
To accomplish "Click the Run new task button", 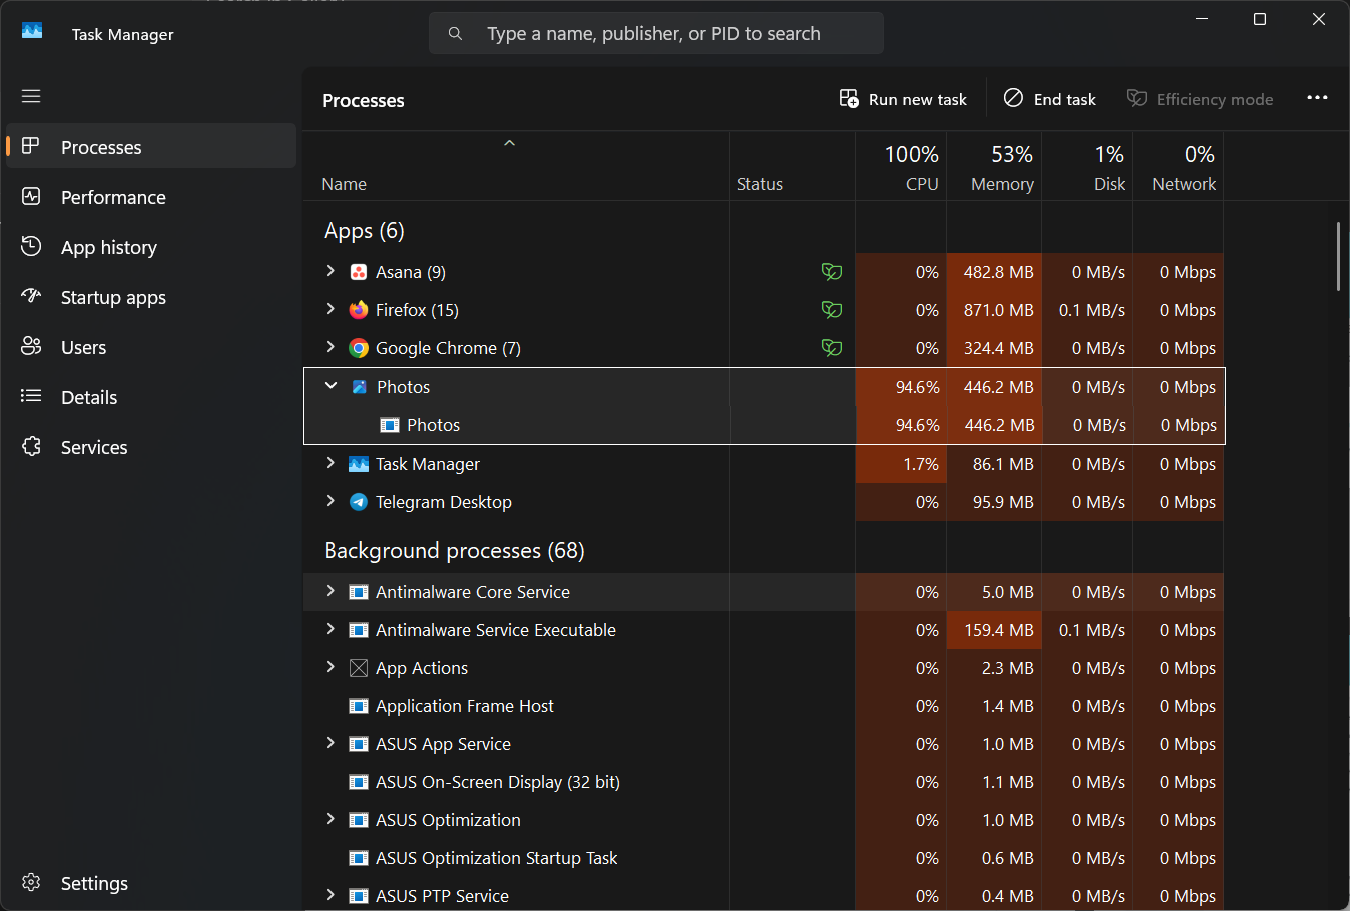I will [x=904, y=99].
